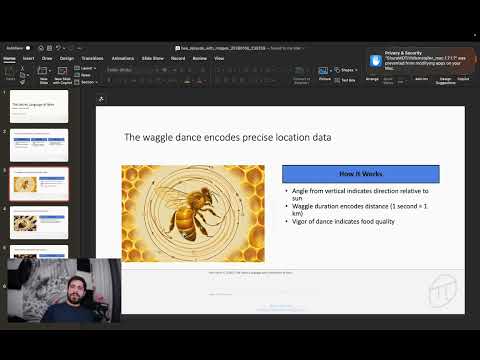The image size is (480, 360).
Task: Switch to the Draw tab
Action: click(x=47, y=58)
